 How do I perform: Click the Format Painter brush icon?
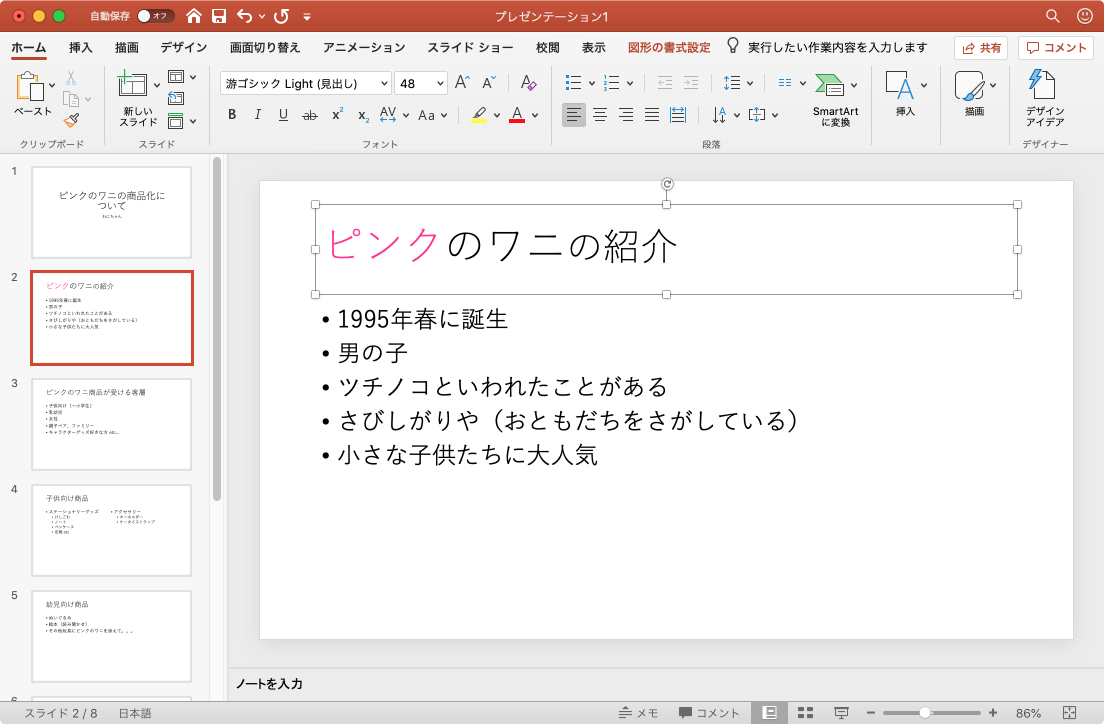(71, 120)
